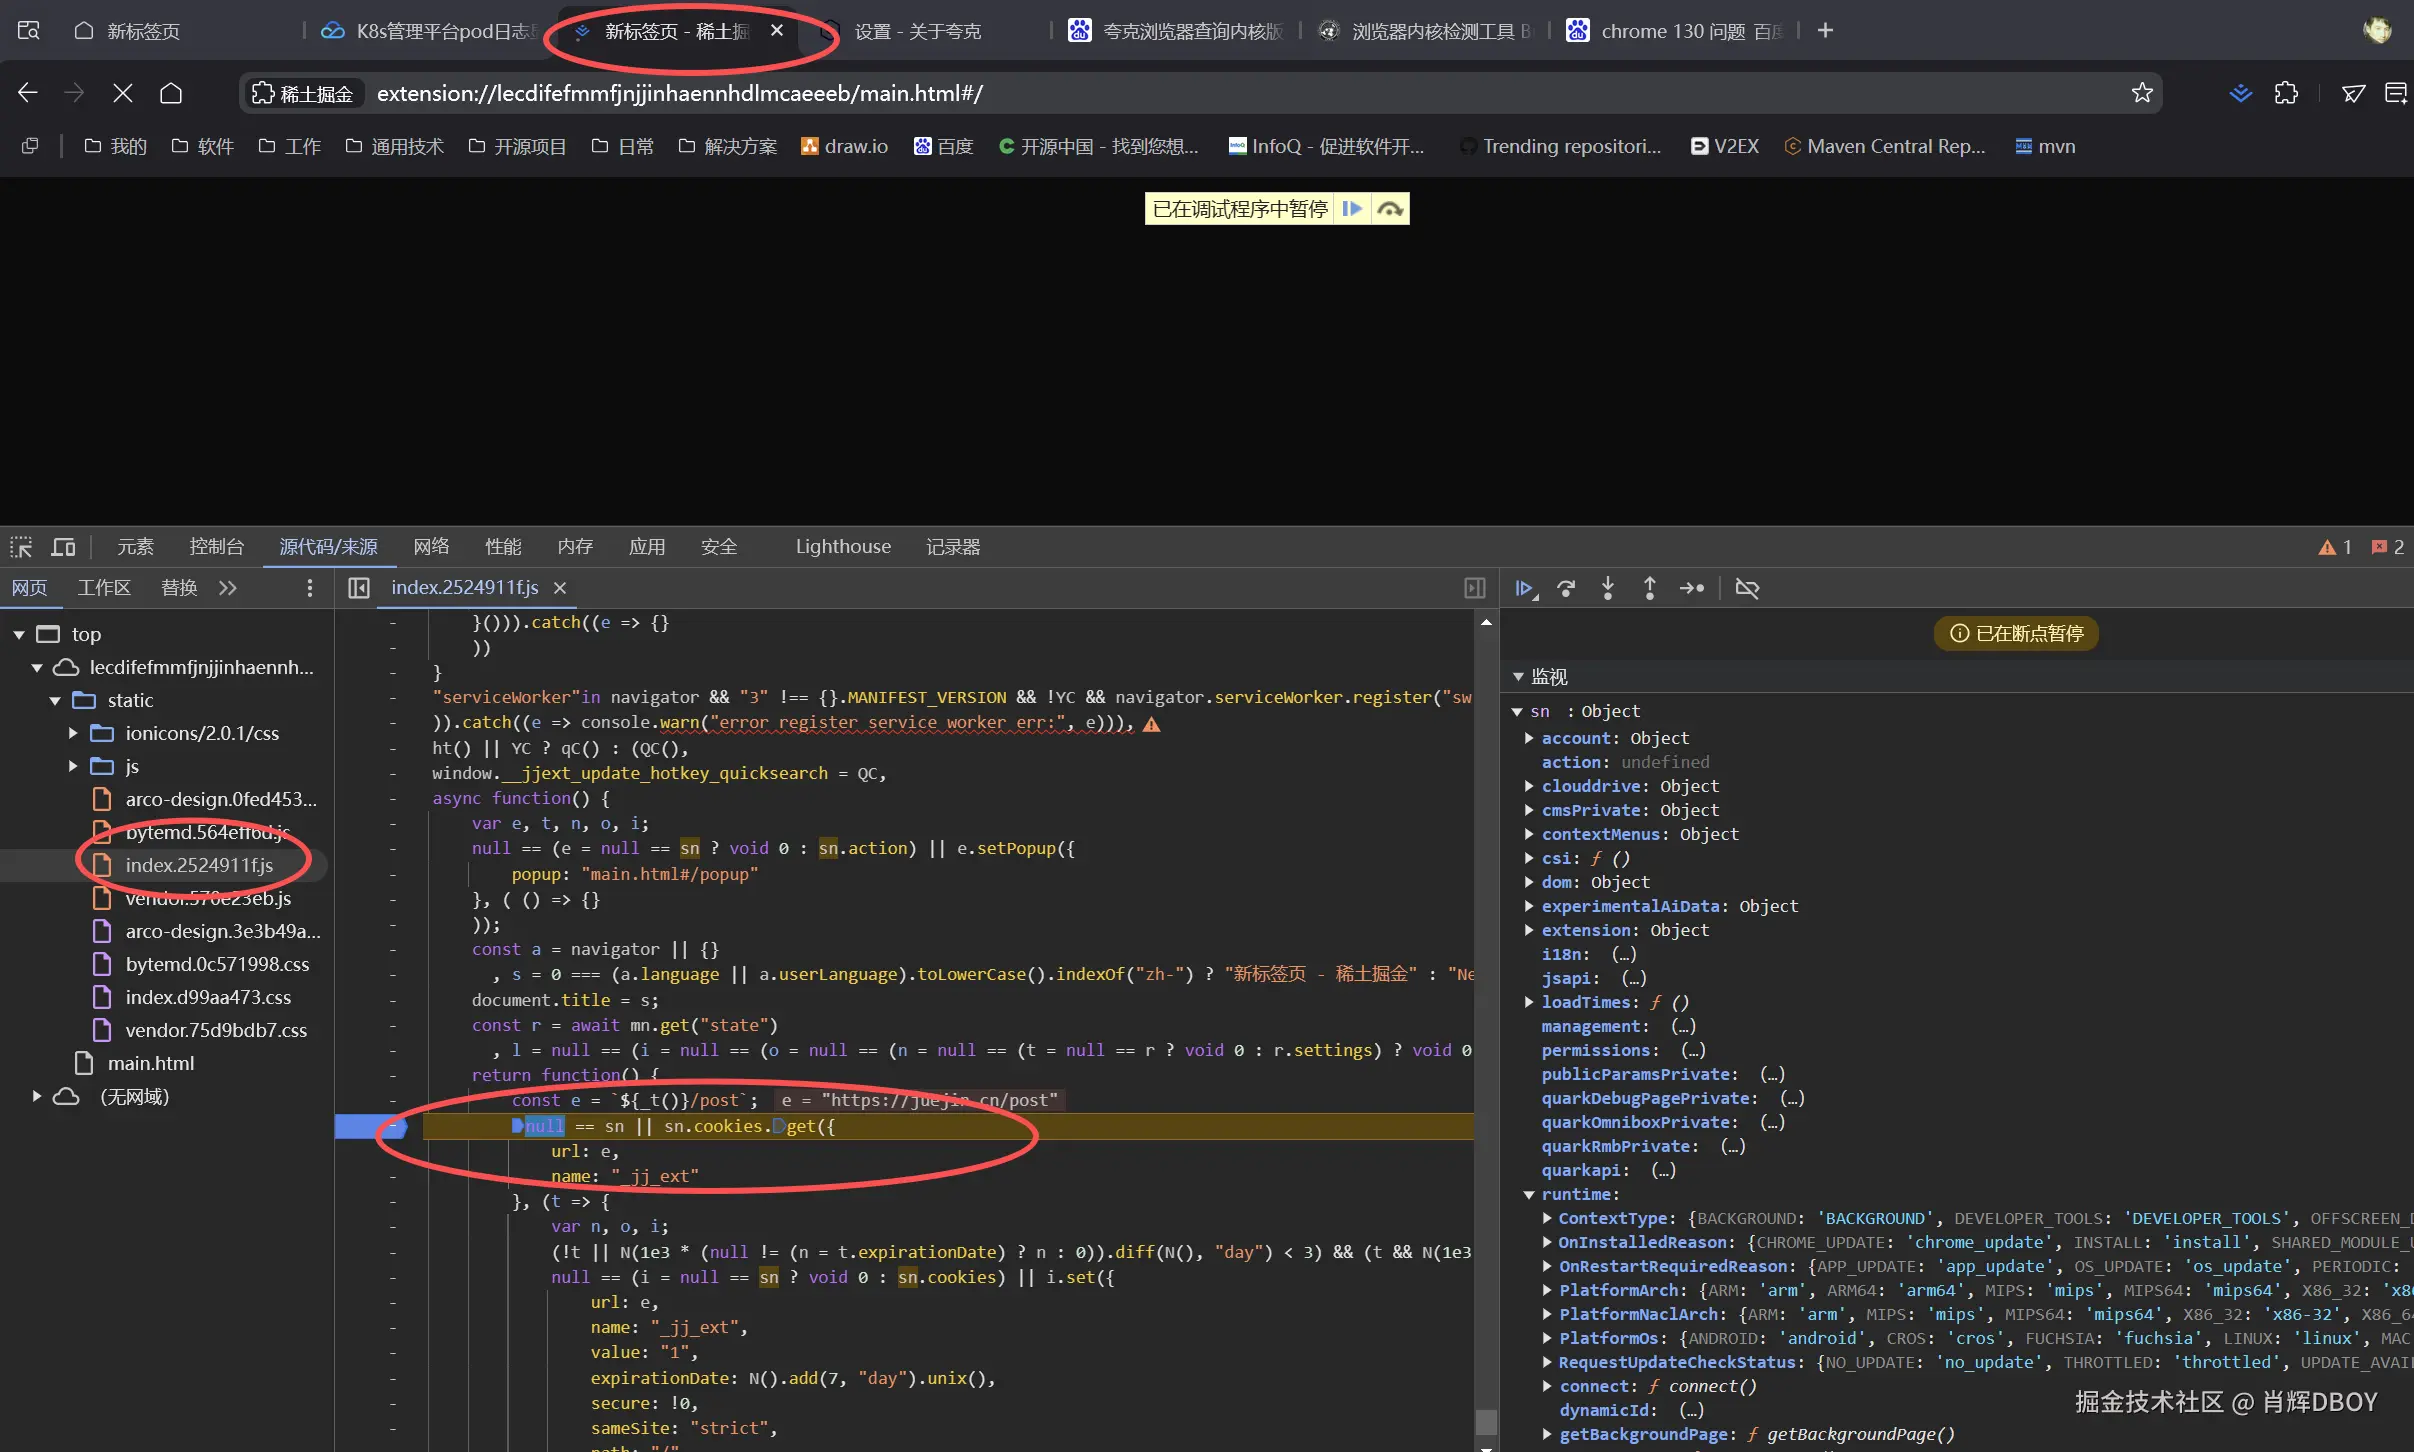The image size is (2414, 1452).
Task: Open the 控制台 tab
Action: 216,547
